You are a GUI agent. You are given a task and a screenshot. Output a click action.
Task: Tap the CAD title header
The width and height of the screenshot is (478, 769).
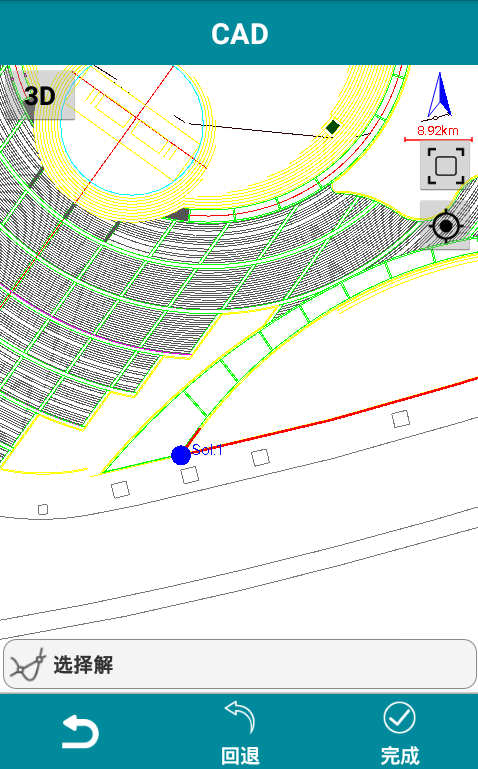(239, 34)
